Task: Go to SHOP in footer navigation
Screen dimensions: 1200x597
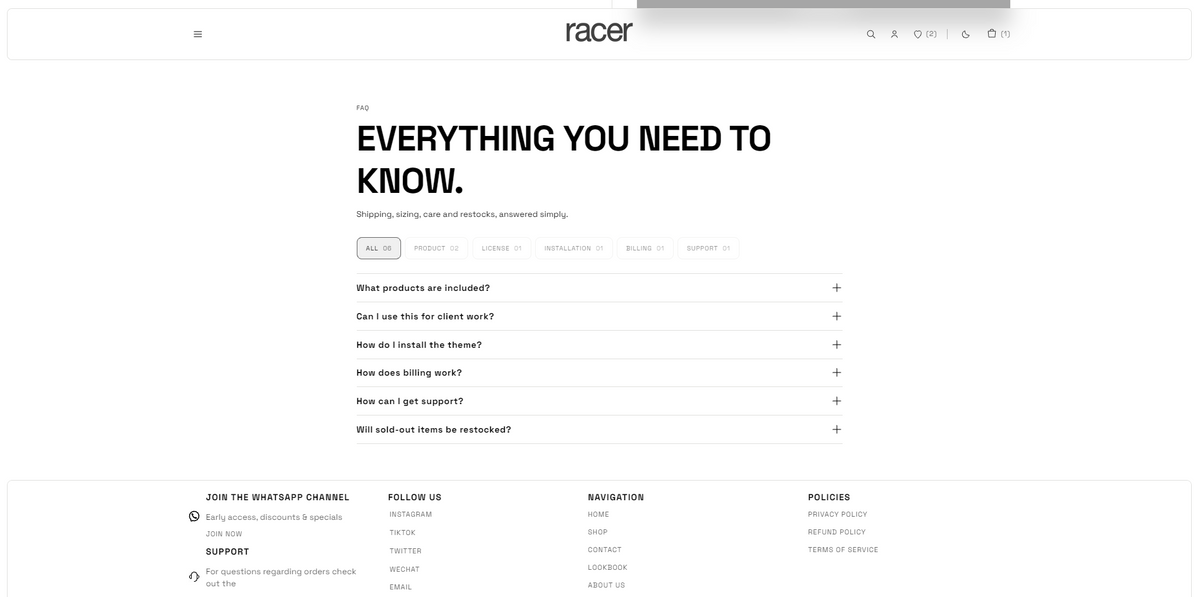Action: tap(597, 532)
